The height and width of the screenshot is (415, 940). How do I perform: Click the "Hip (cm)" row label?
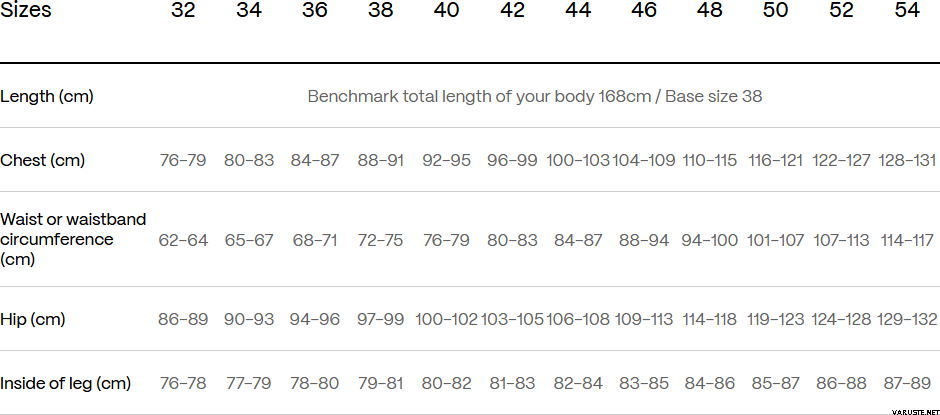pos(33,320)
